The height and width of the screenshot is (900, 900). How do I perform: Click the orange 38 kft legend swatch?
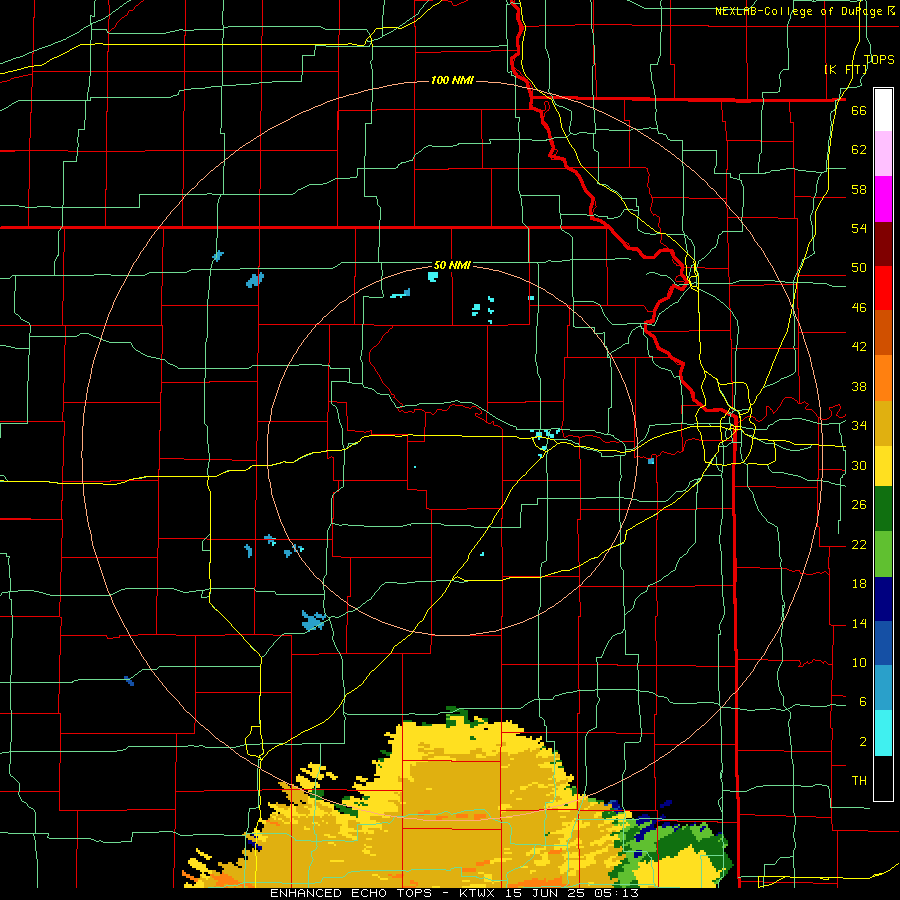(x=883, y=378)
